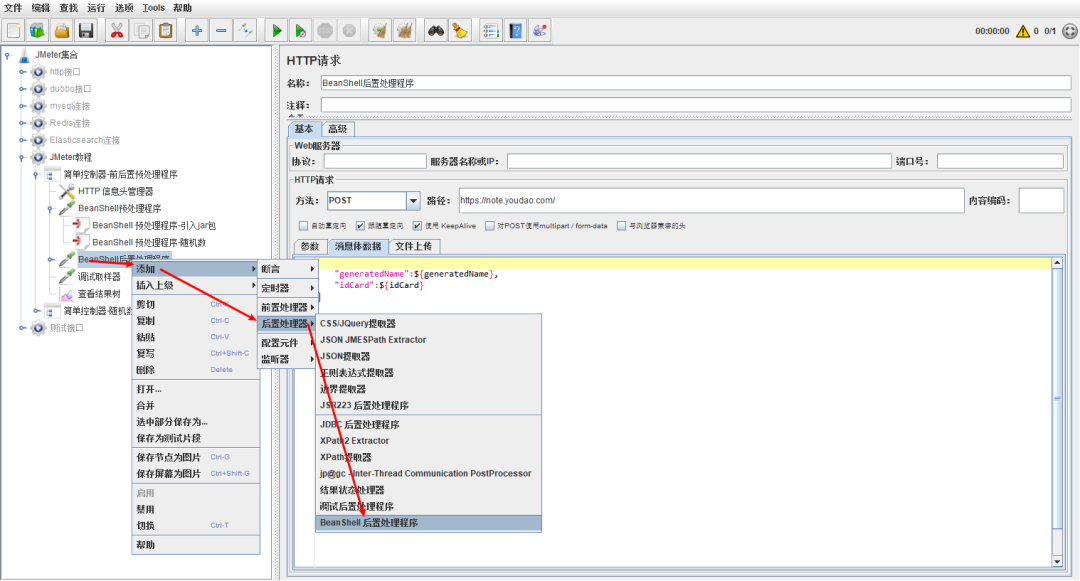Click the yellow warning triangle log icon

(1023, 31)
